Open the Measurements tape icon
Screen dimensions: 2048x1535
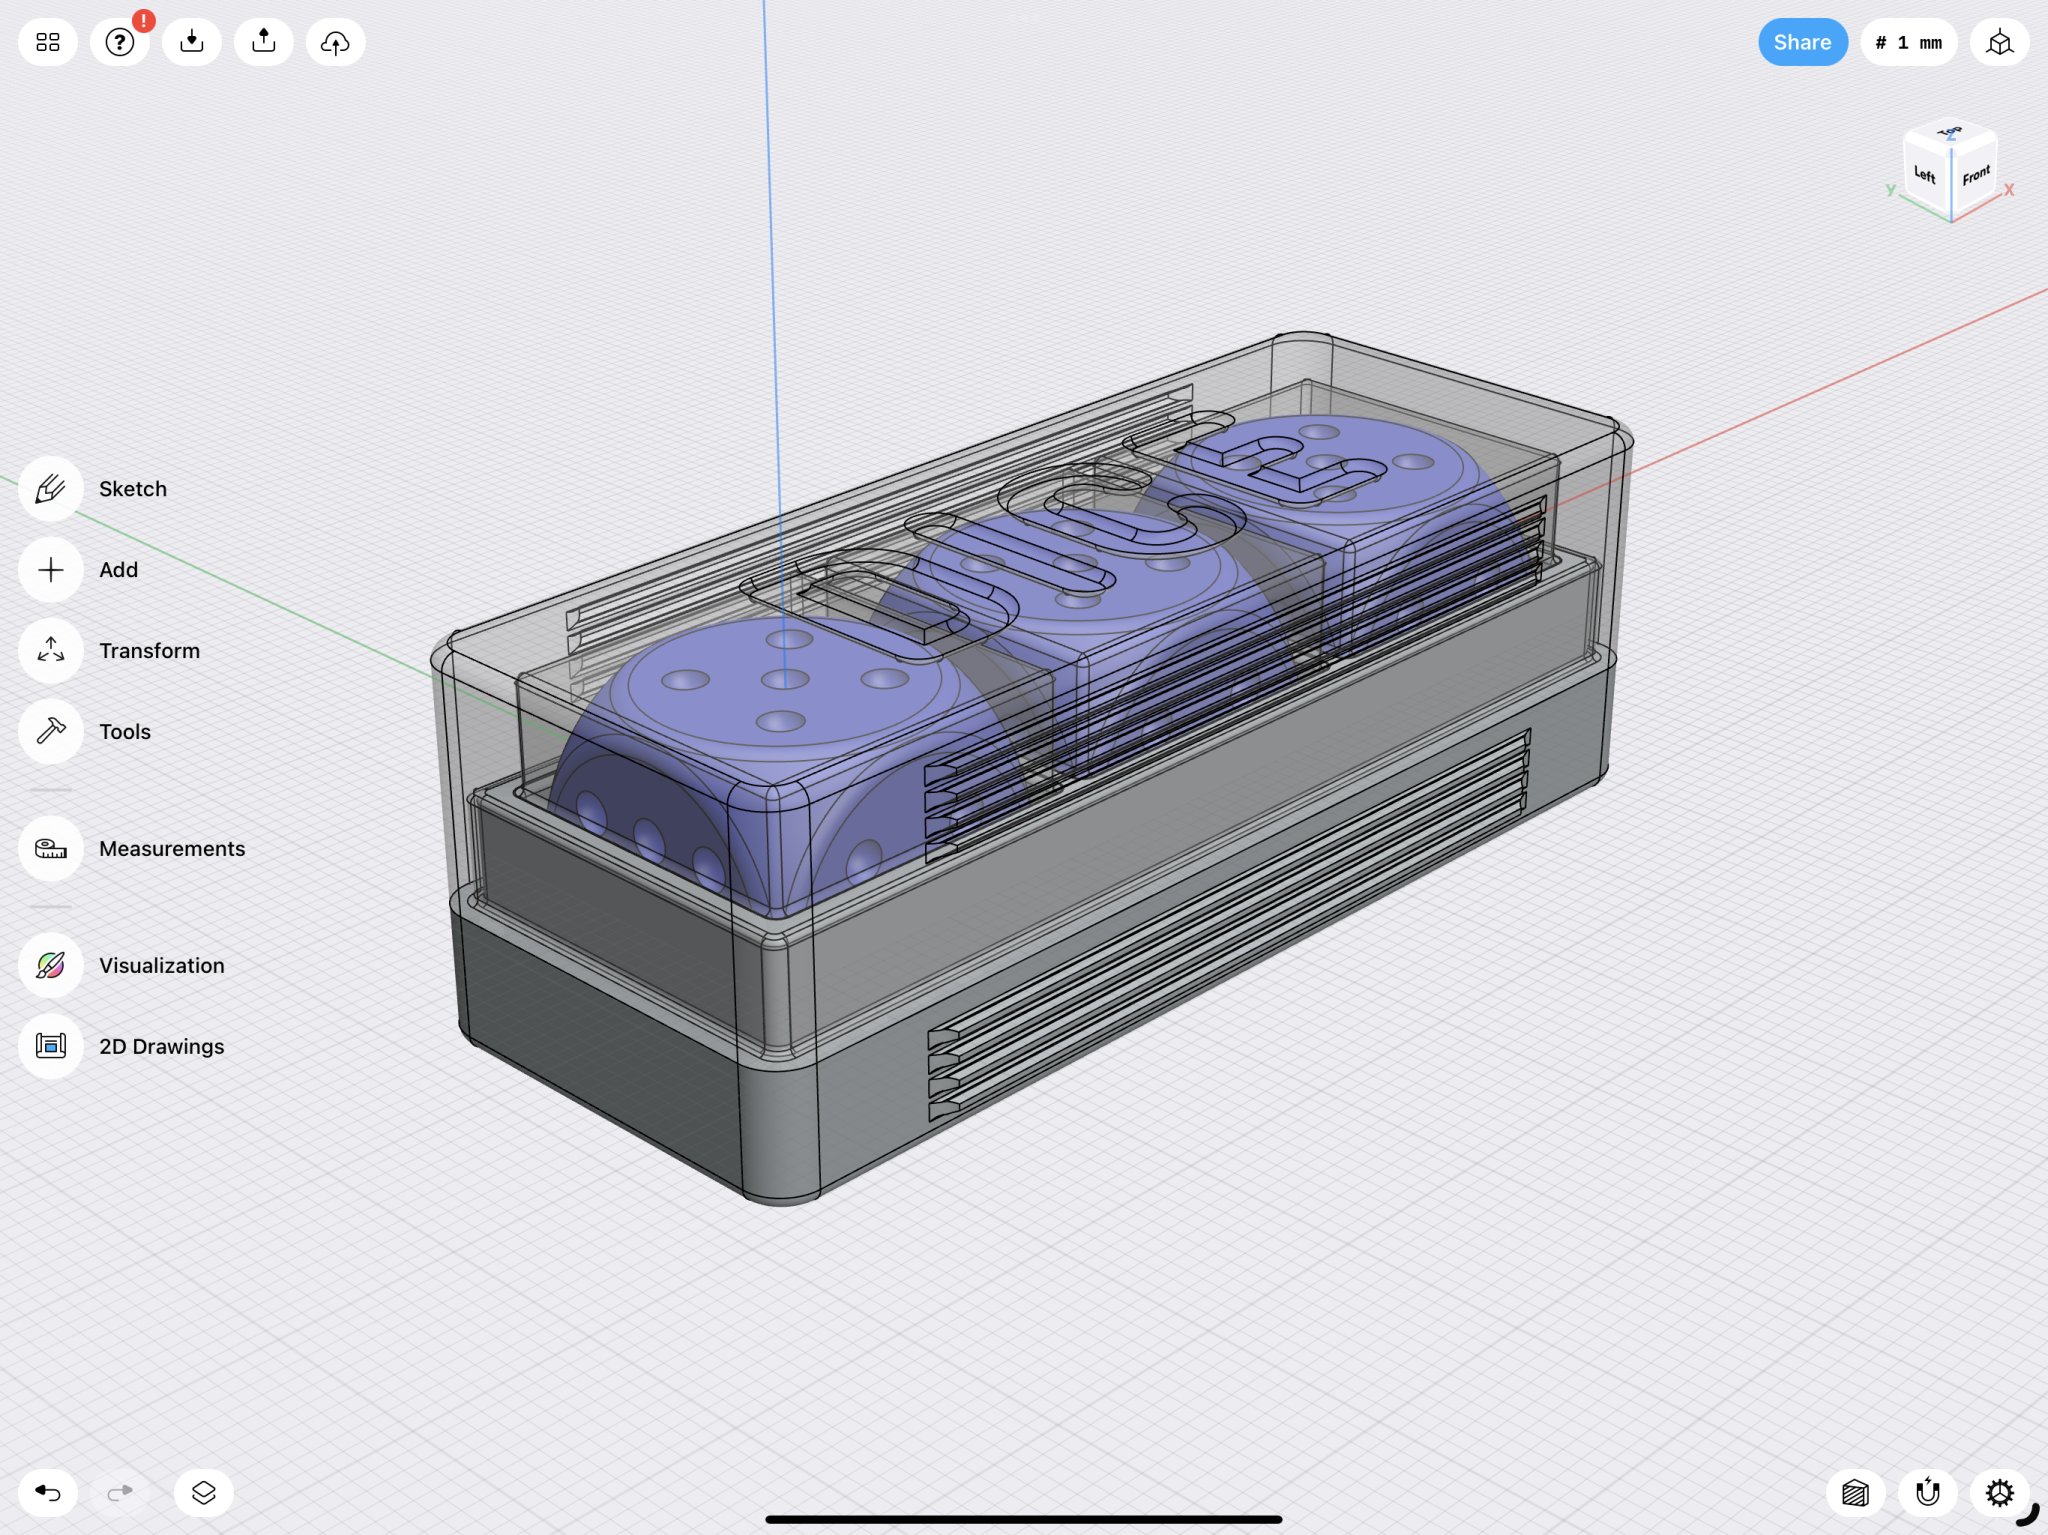tap(50, 849)
